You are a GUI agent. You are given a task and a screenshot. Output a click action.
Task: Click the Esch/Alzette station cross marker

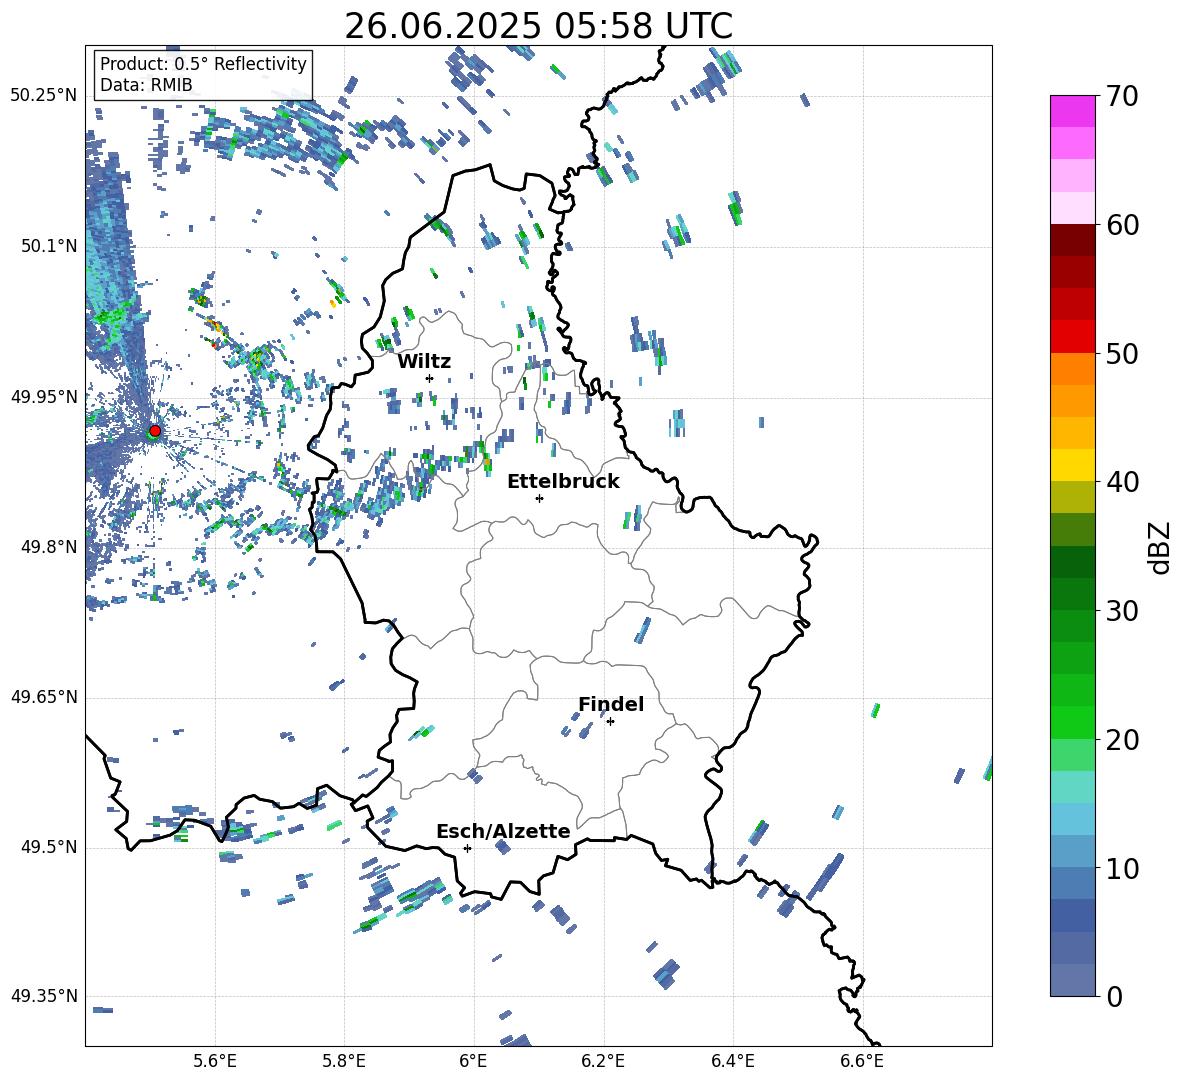click(467, 848)
